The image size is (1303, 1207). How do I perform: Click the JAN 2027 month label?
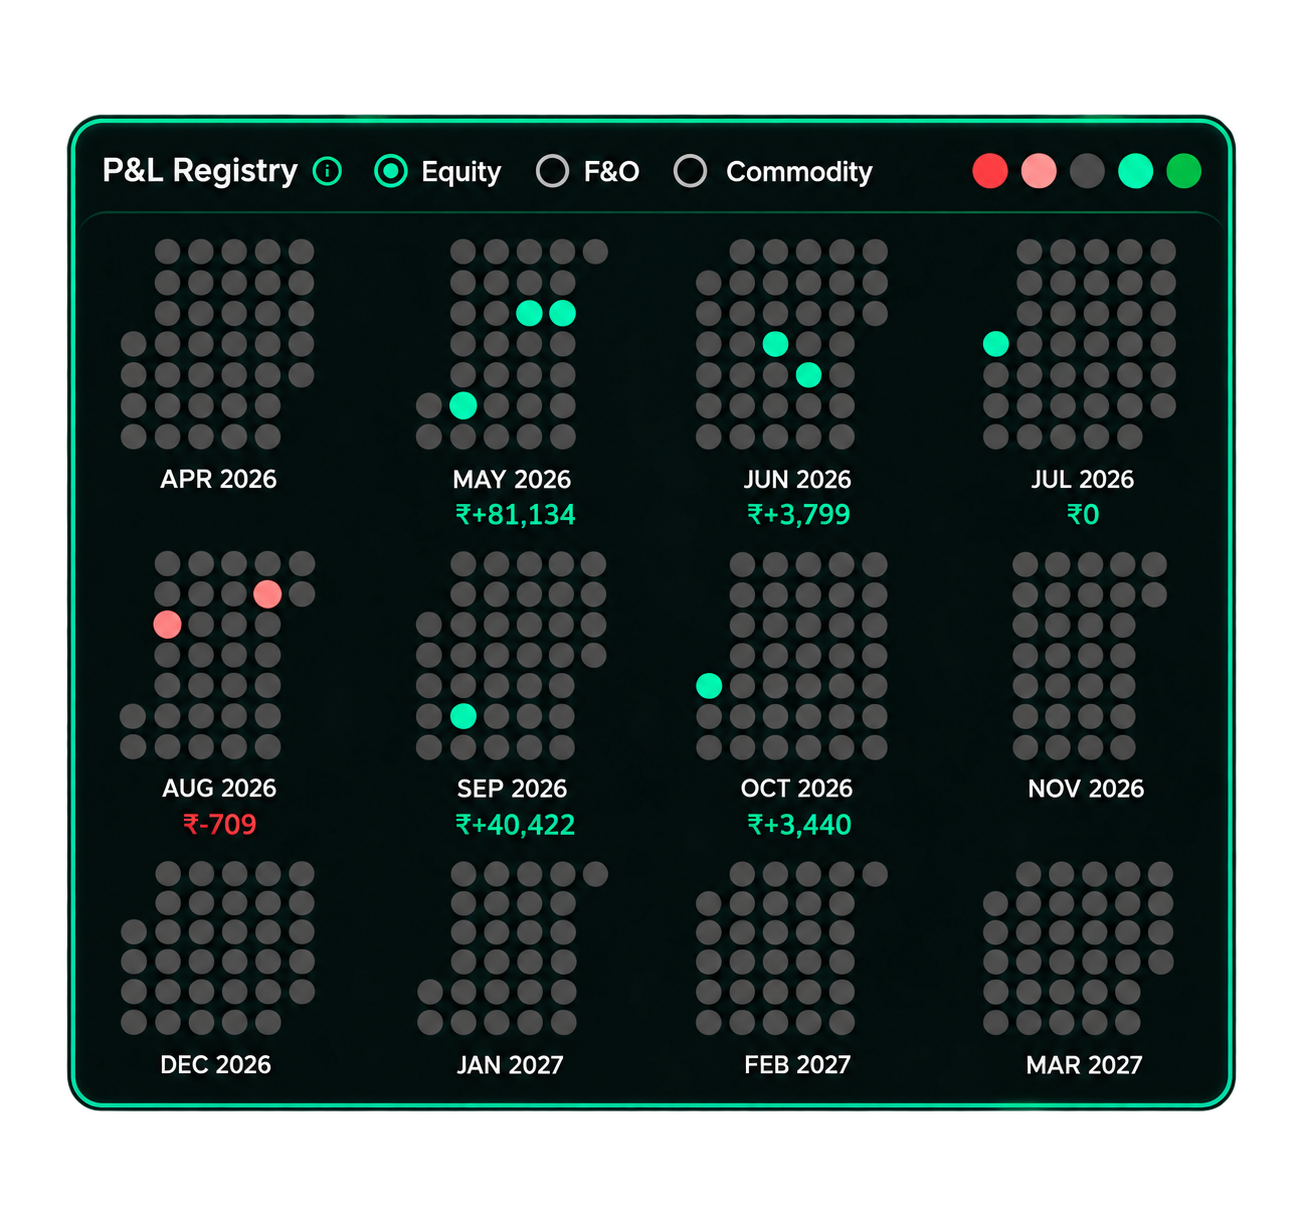click(510, 1064)
